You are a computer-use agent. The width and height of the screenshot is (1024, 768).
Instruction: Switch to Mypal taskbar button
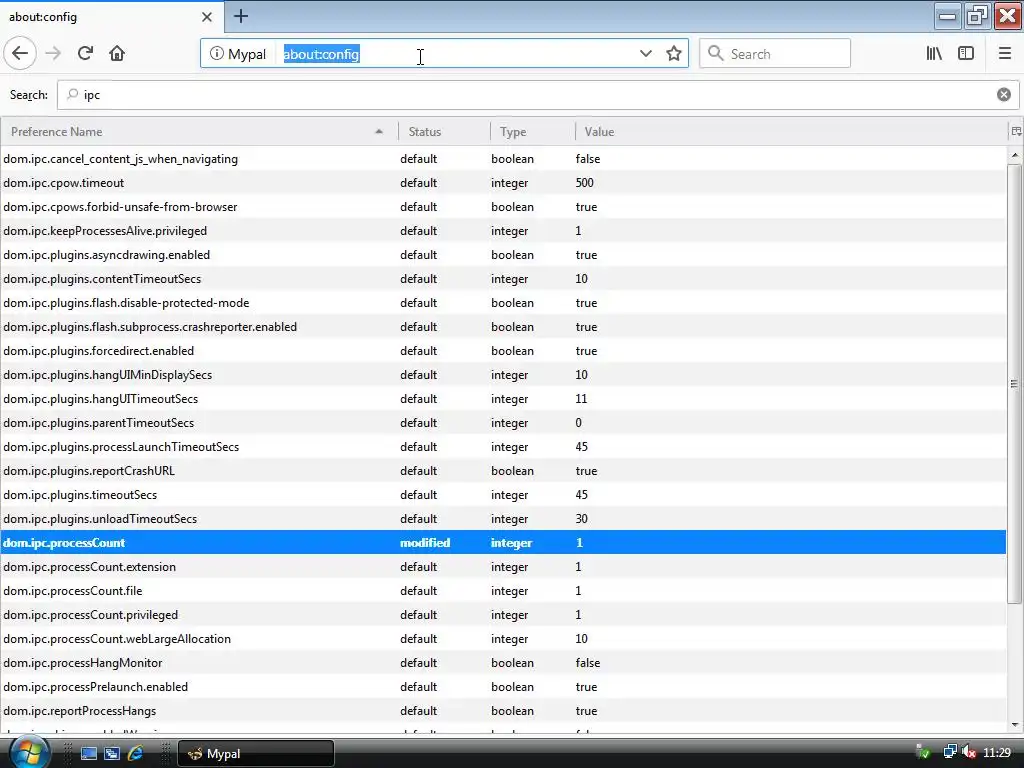[x=256, y=753]
